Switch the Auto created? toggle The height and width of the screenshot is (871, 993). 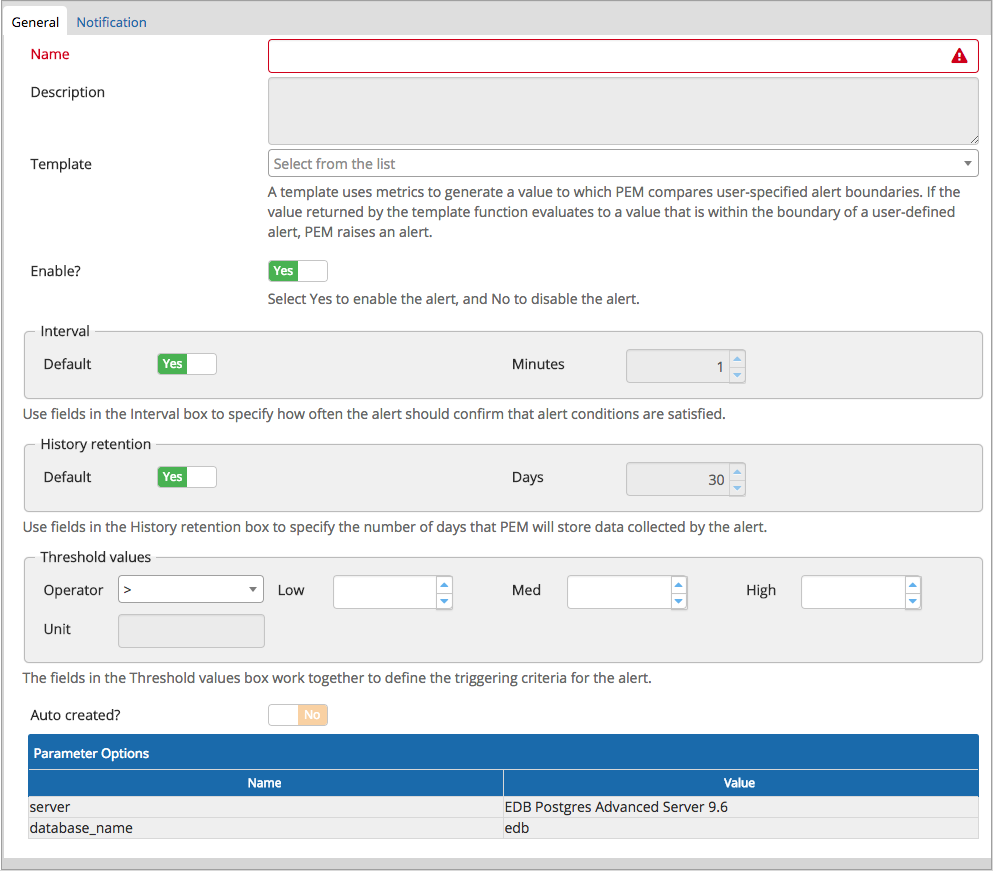click(297, 715)
